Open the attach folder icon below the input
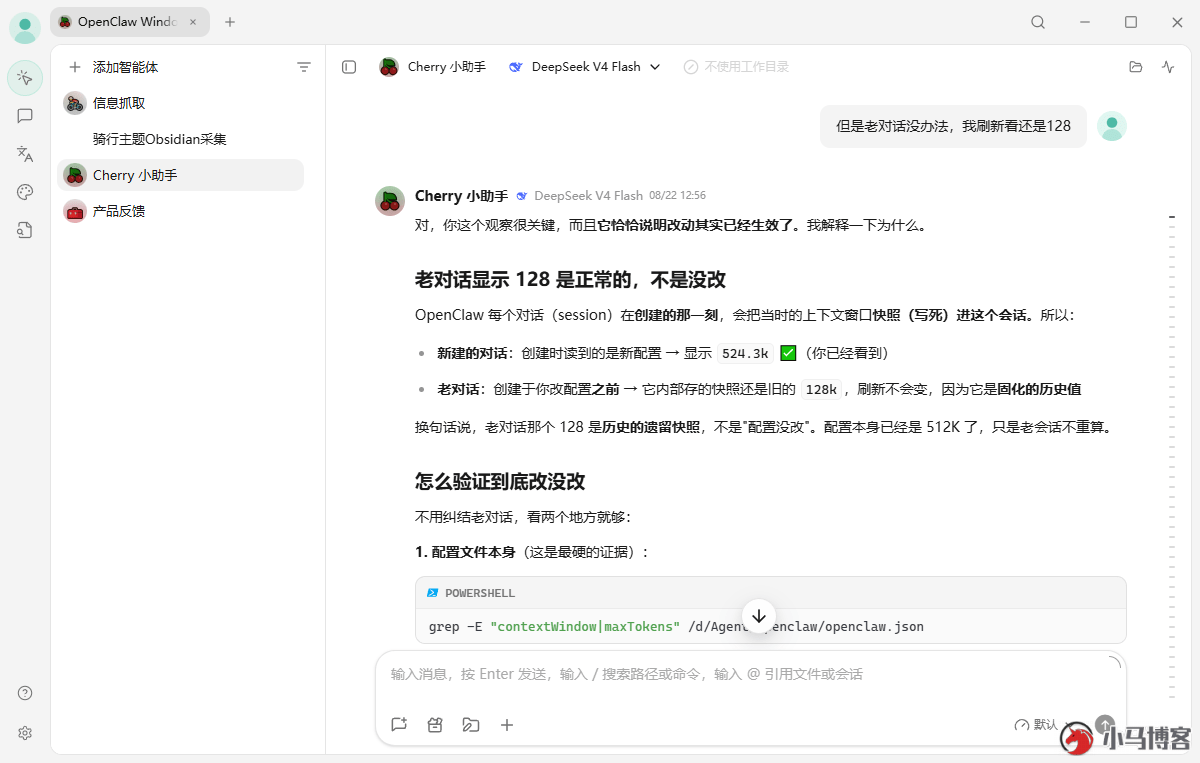Screen dimensions: 1200x763 [471, 725]
